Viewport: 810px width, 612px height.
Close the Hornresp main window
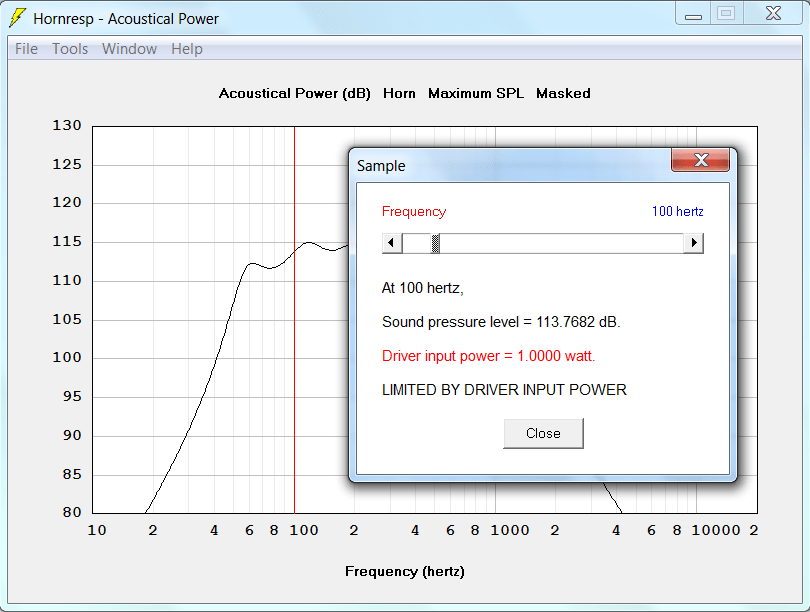click(x=773, y=13)
